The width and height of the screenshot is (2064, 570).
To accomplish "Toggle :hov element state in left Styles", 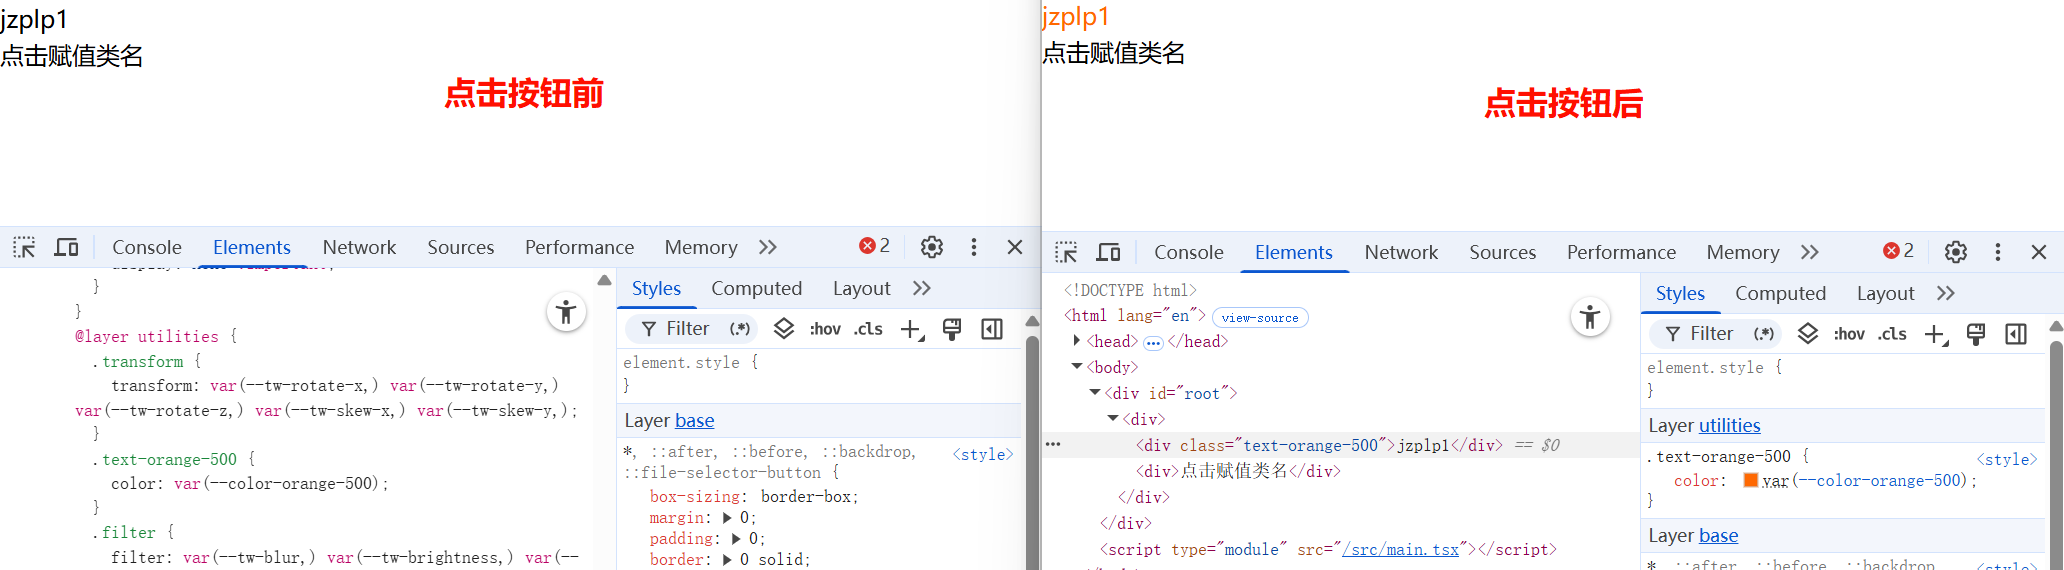I will [825, 329].
